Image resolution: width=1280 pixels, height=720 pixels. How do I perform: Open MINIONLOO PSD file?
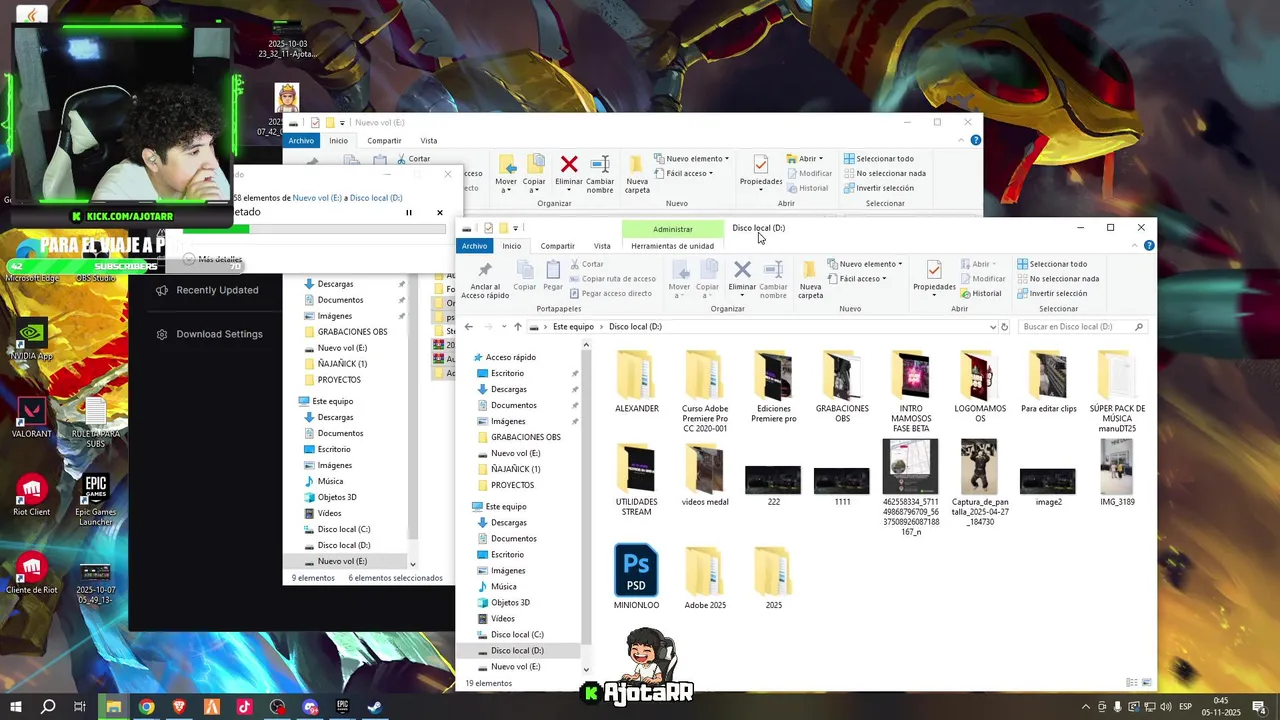(x=636, y=577)
